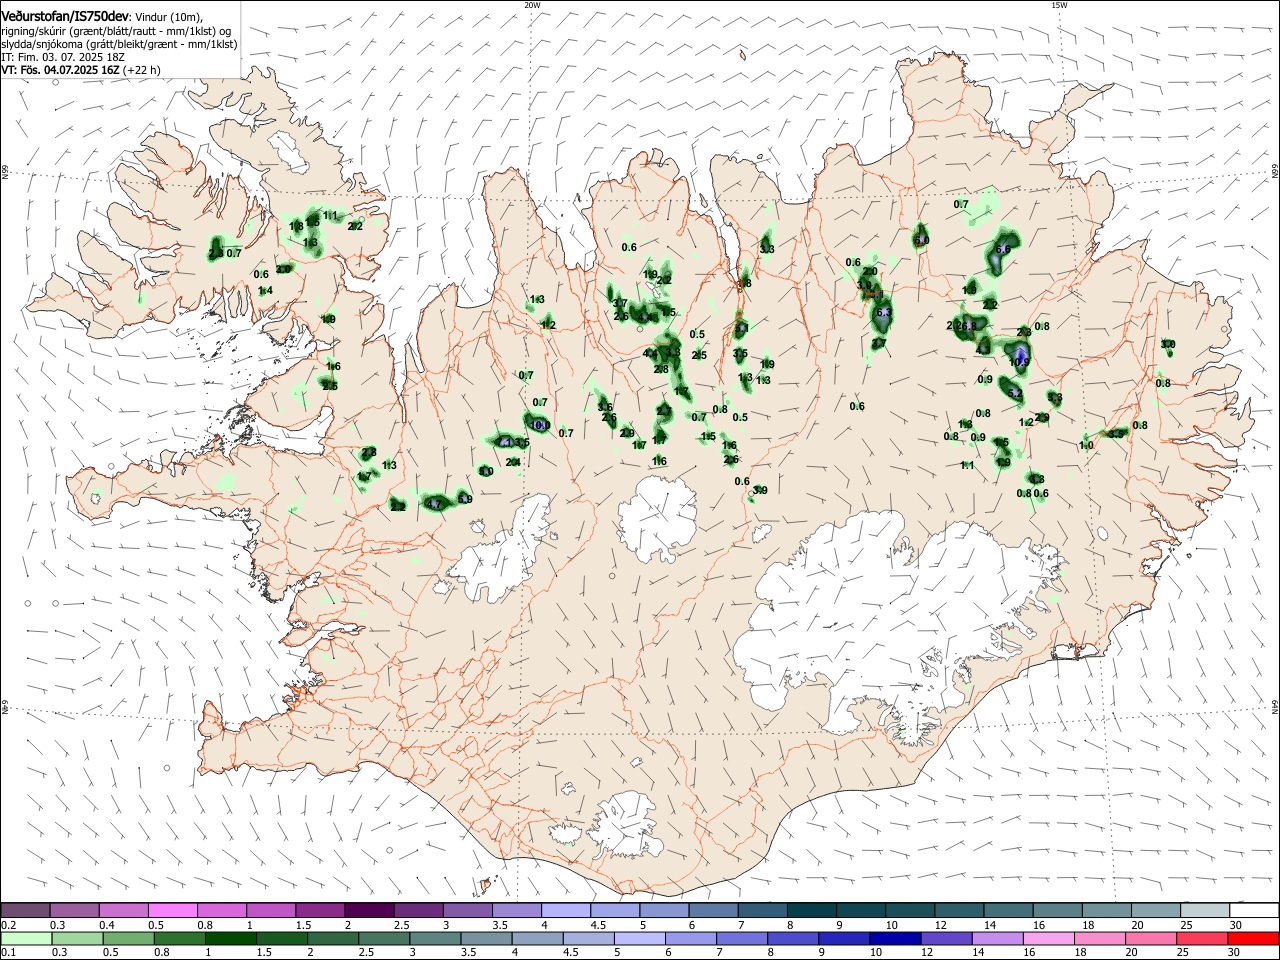
Task: Pick the bottom-row violet swatch starting at 12
Action: [946, 938]
